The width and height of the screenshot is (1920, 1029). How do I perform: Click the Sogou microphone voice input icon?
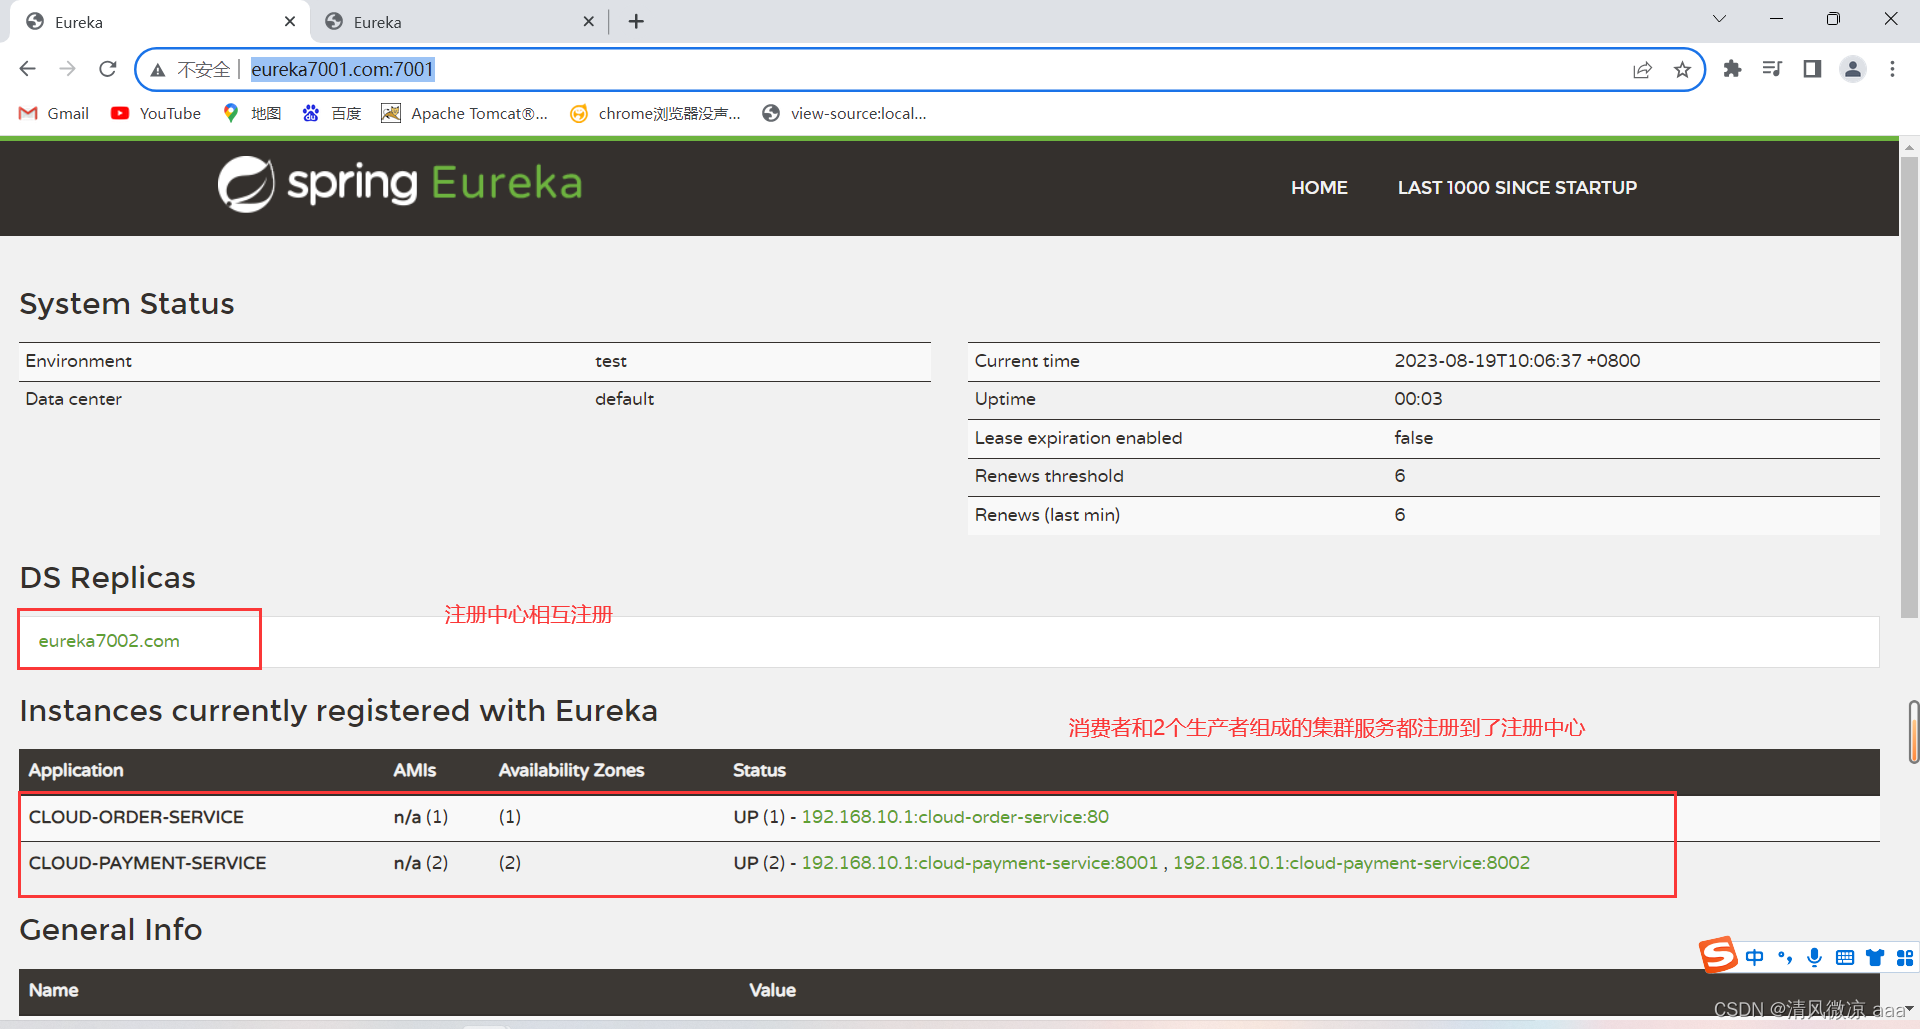coord(1815,958)
